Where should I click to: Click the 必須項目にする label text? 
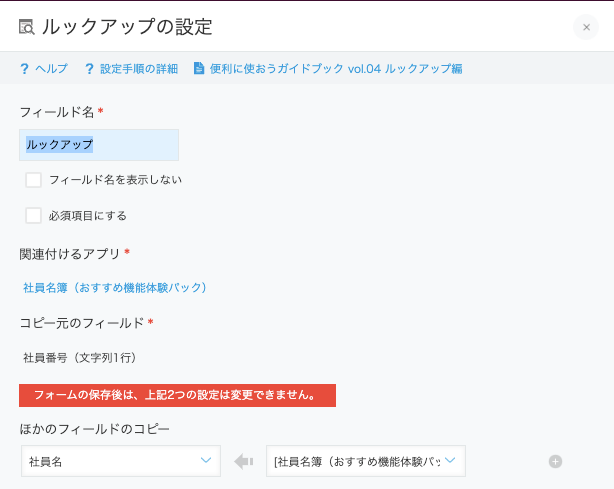click(x=88, y=216)
